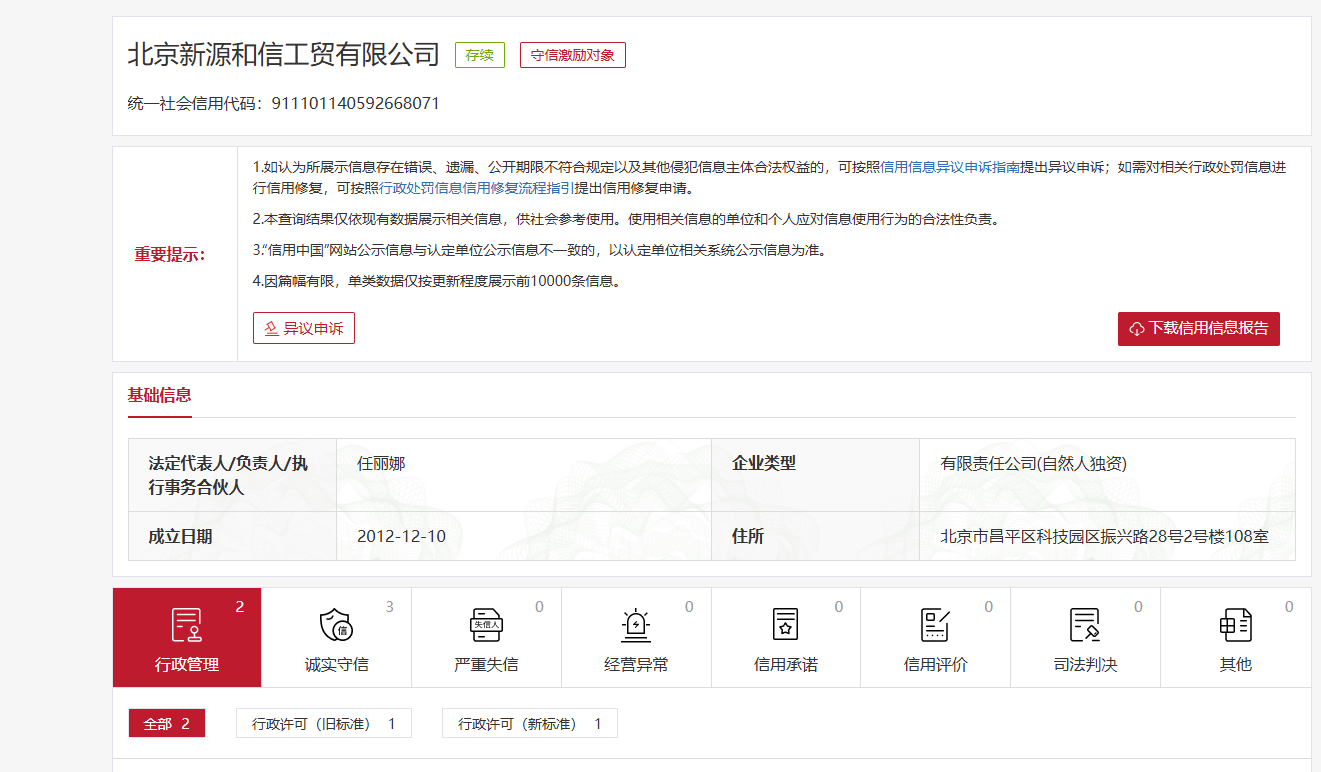
Task: Open the 严重失信 category icon
Action: [486, 625]
